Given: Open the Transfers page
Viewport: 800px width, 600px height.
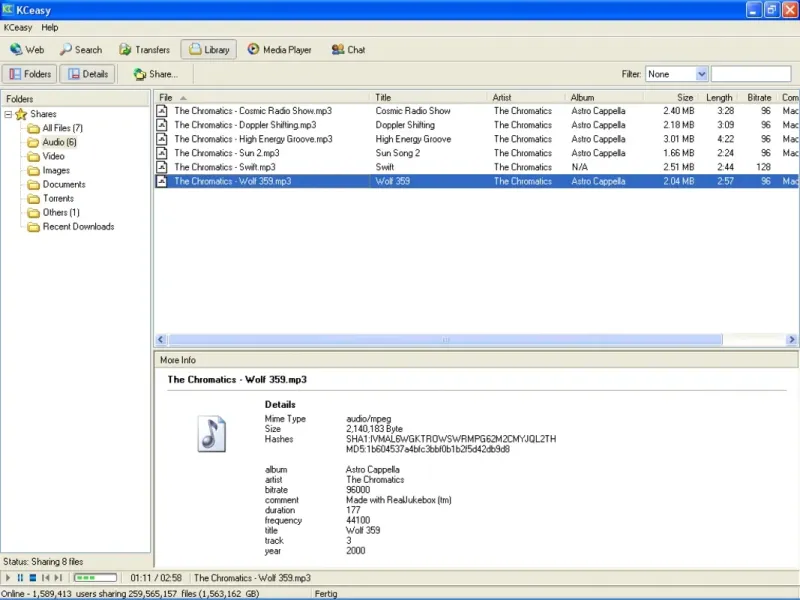Looking at the screenshot, I should pos(144,50).
